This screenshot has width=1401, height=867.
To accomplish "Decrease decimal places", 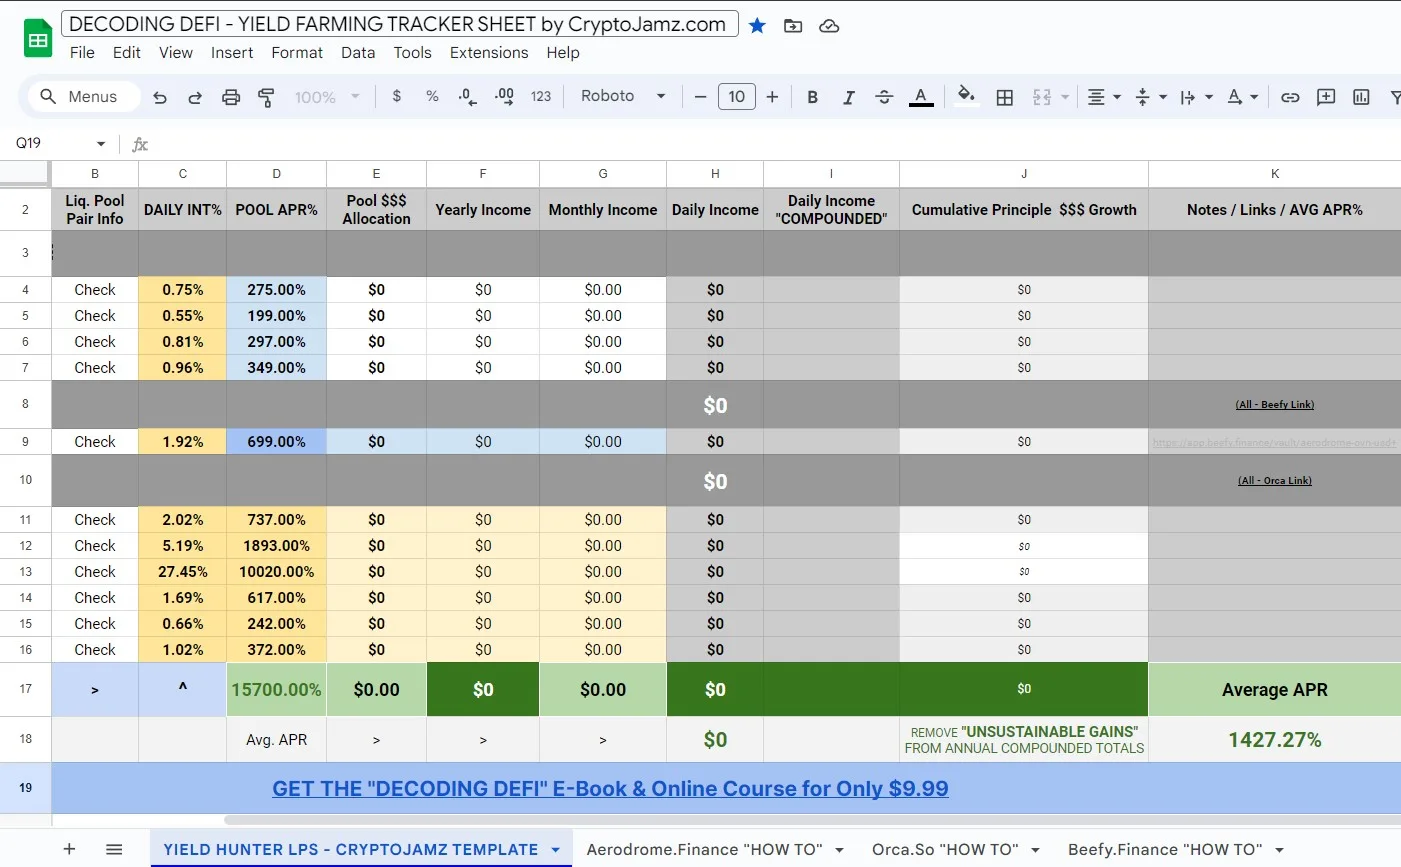I will (467, 96).
